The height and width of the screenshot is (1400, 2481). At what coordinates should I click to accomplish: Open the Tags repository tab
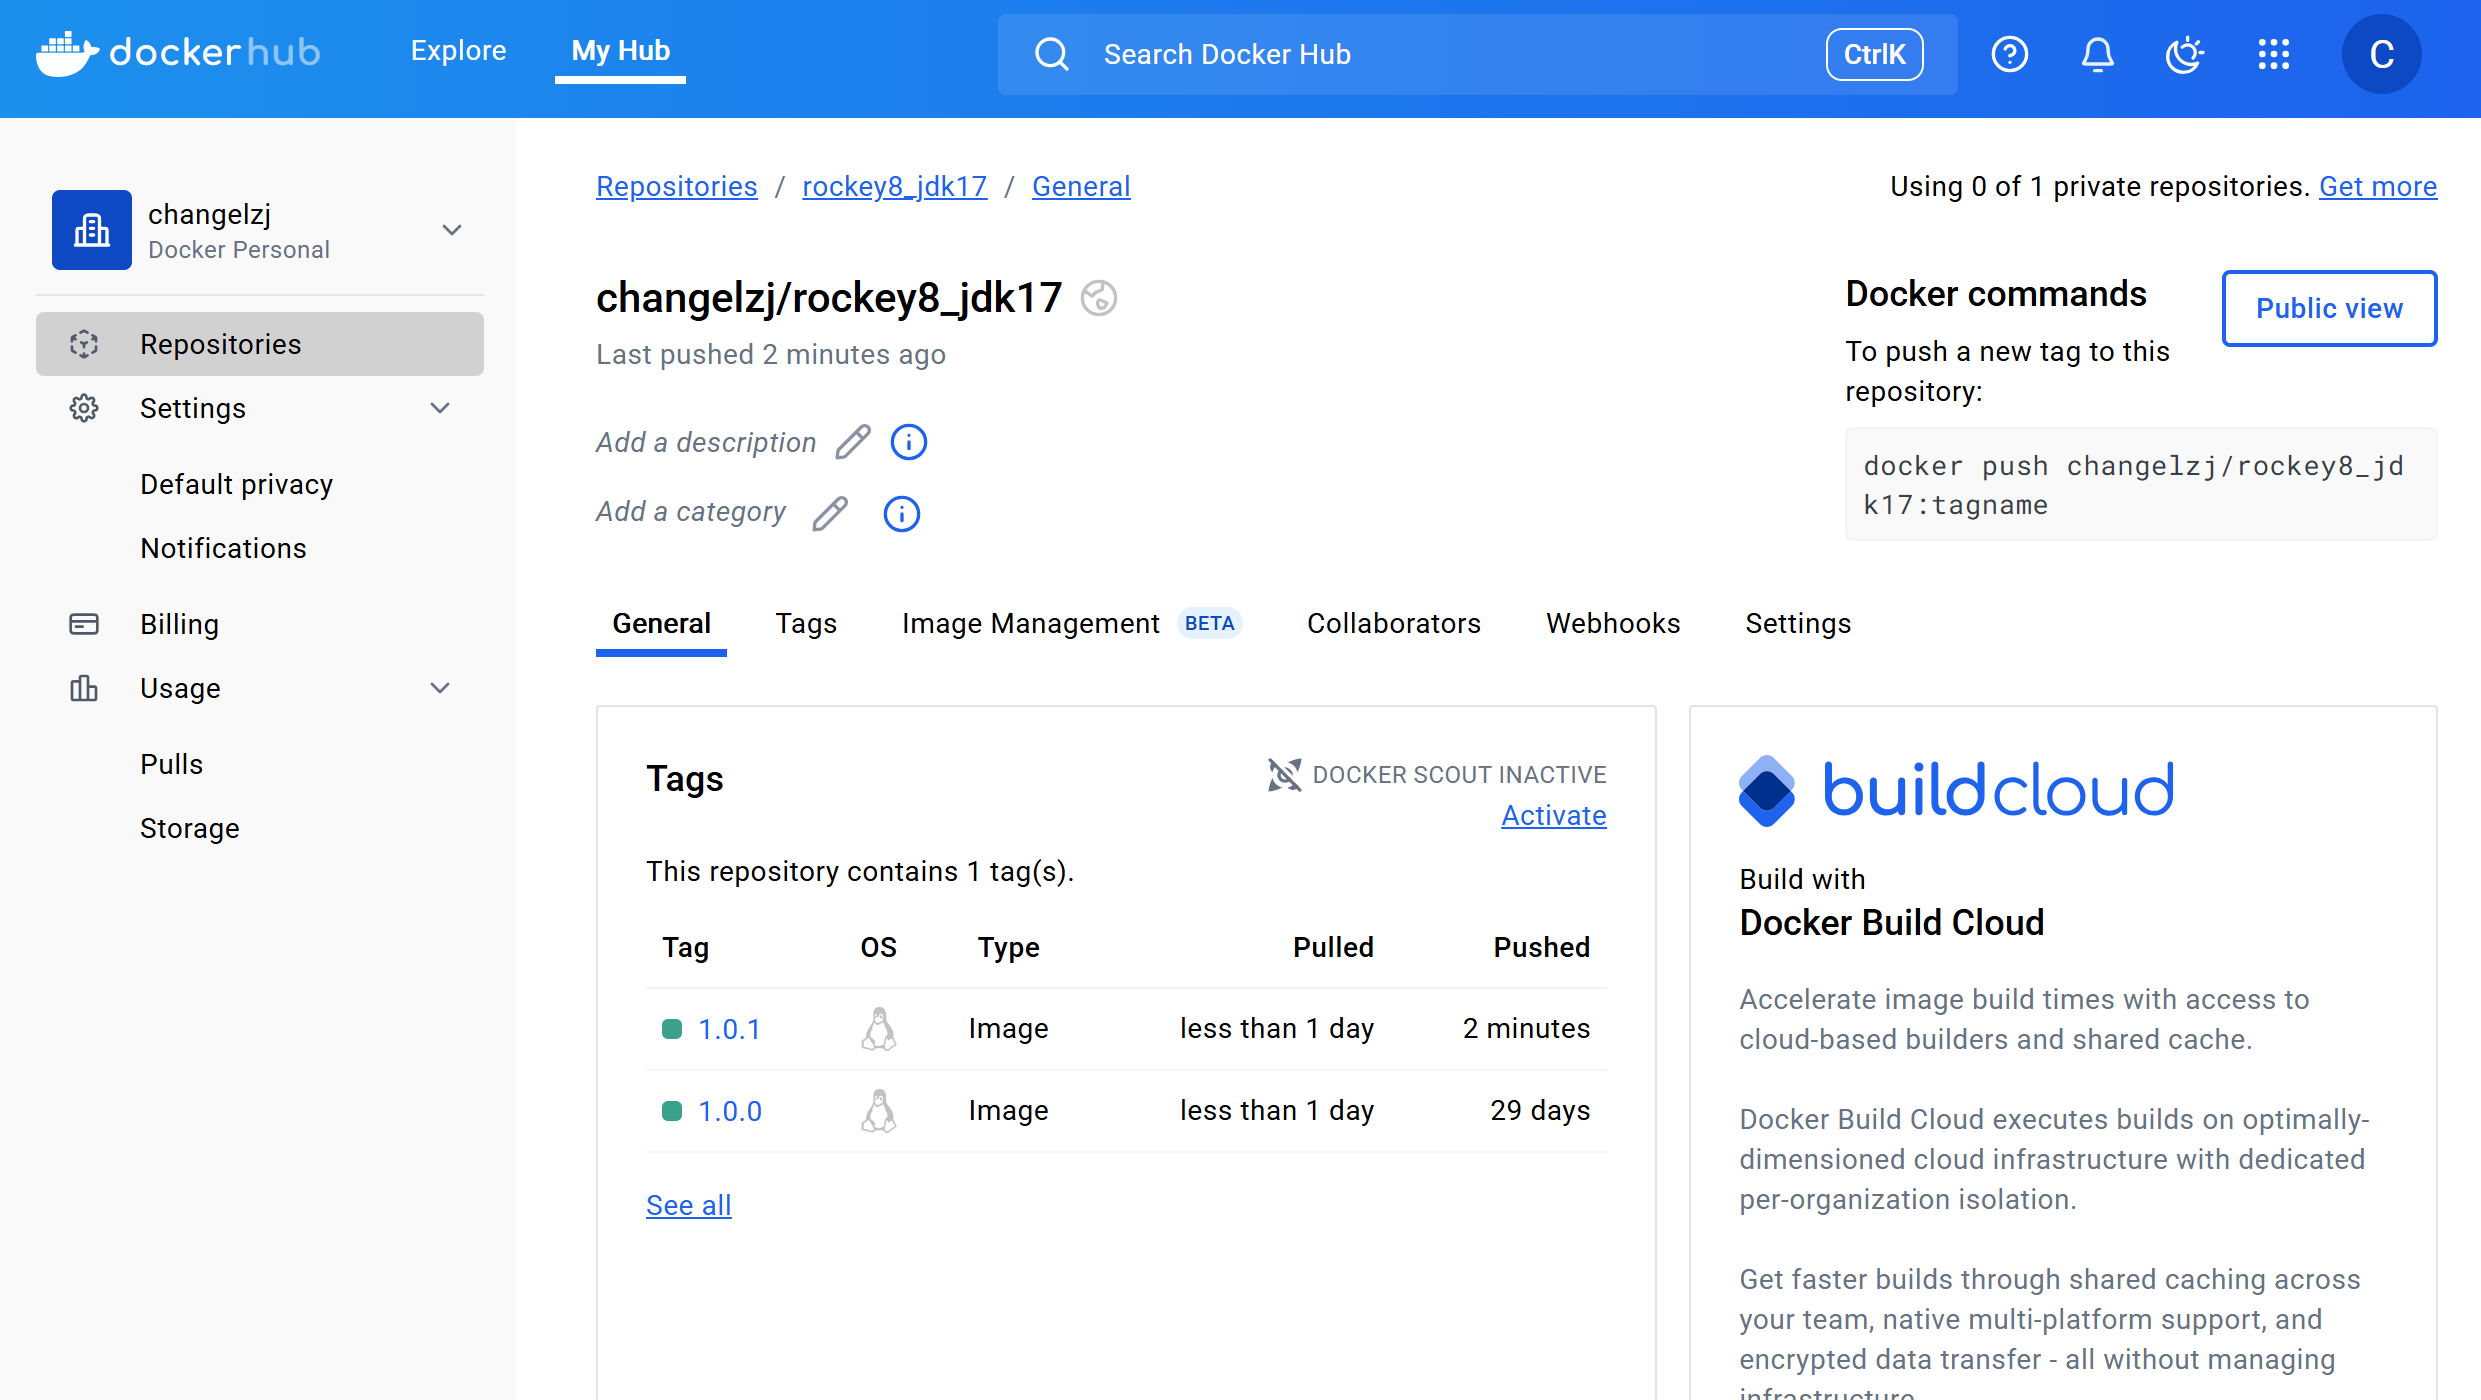point(806,624)
